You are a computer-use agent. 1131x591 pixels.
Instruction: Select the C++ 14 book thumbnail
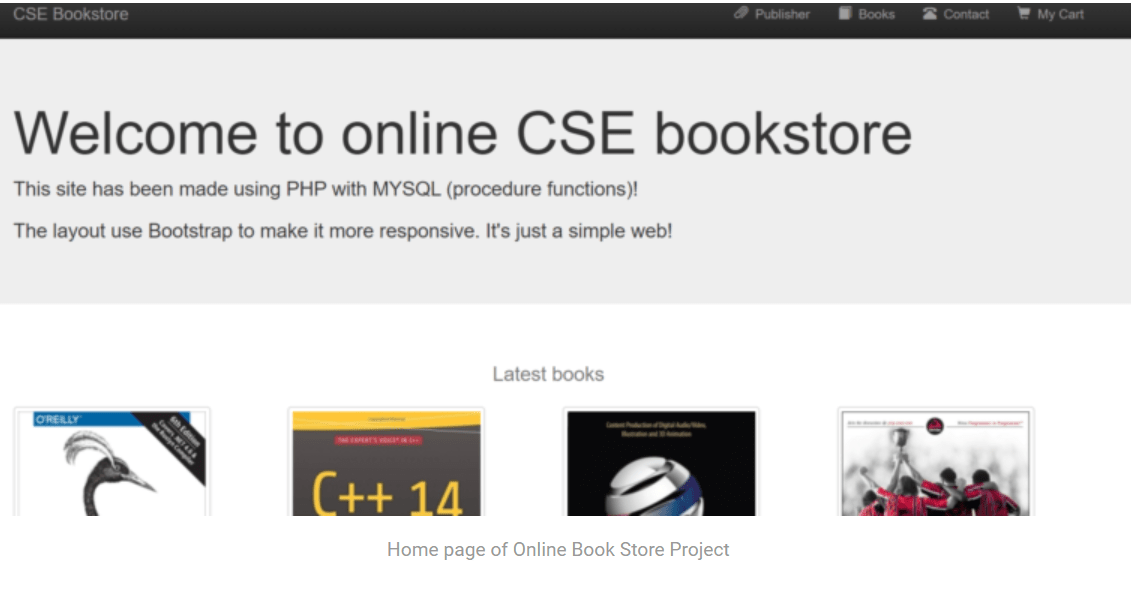(x=388, y=462)
